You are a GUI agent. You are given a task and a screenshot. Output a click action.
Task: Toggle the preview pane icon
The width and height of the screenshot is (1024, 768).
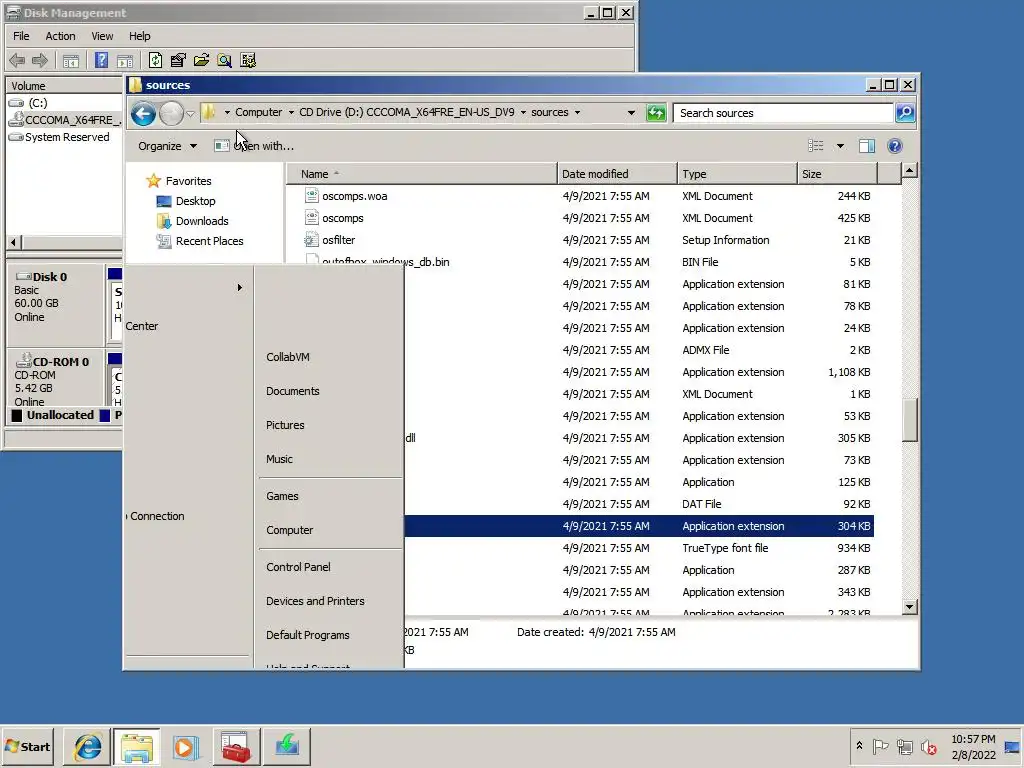point(867,146)
